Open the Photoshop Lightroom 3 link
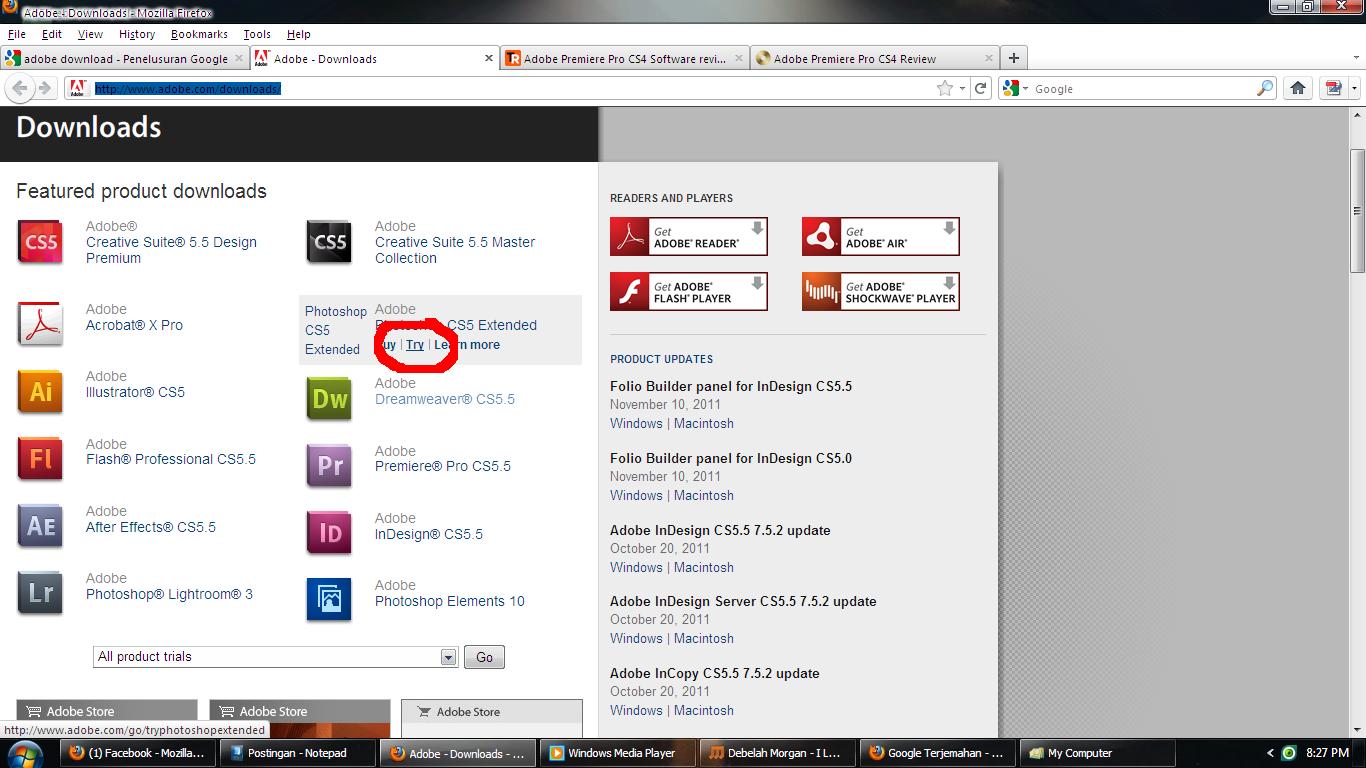 169,594
